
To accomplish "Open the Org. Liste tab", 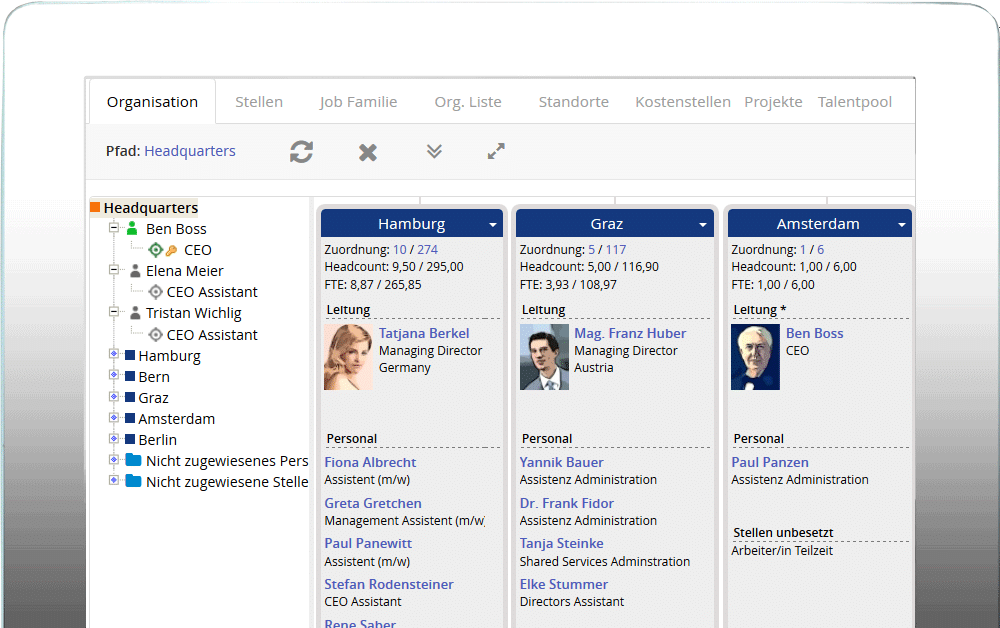I will point(468,102).
